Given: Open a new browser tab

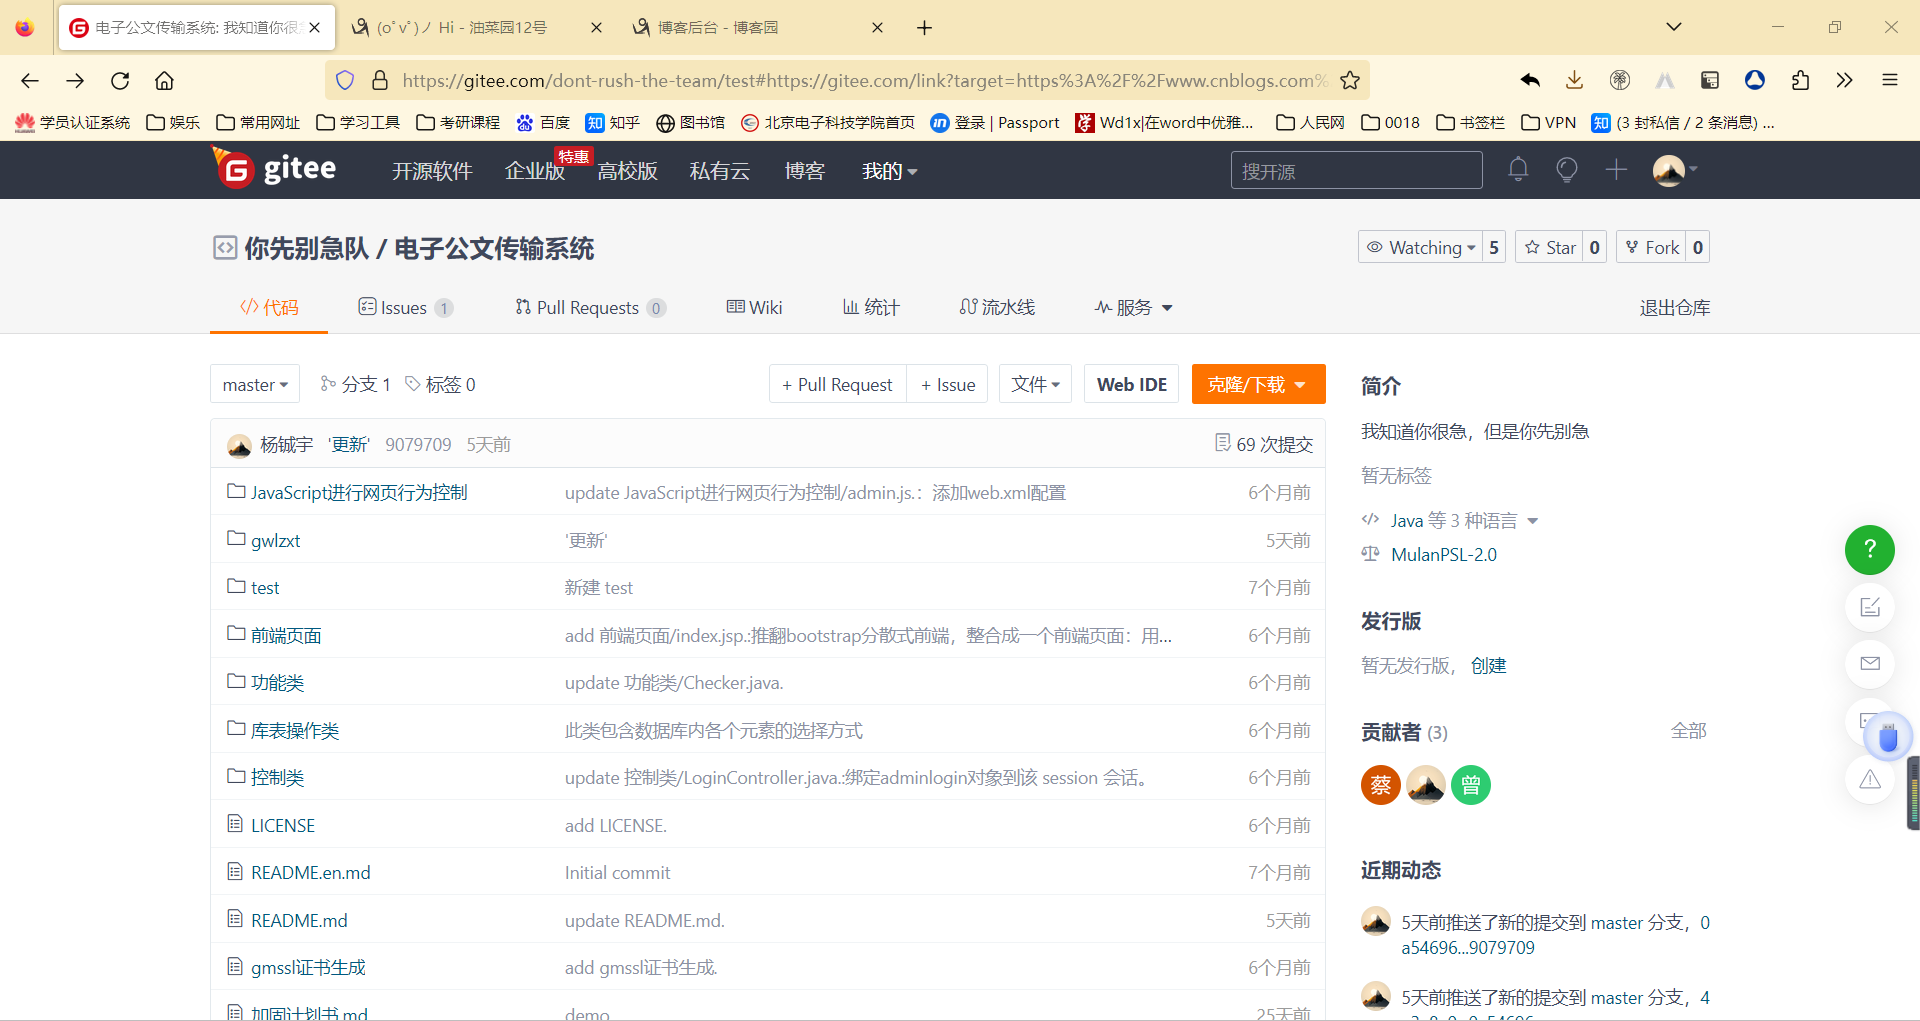Looking at the screenshot, I should [924, 28].
